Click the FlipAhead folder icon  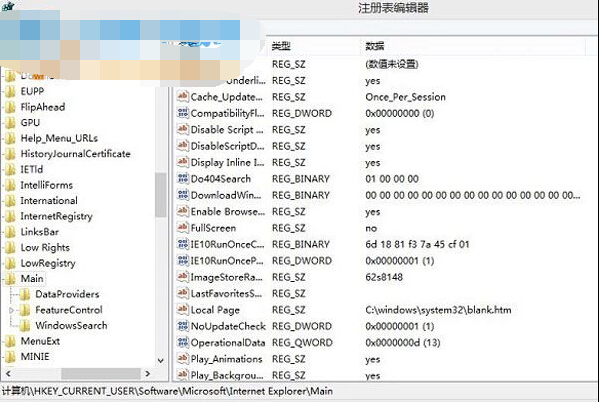(x=10, y=107)
